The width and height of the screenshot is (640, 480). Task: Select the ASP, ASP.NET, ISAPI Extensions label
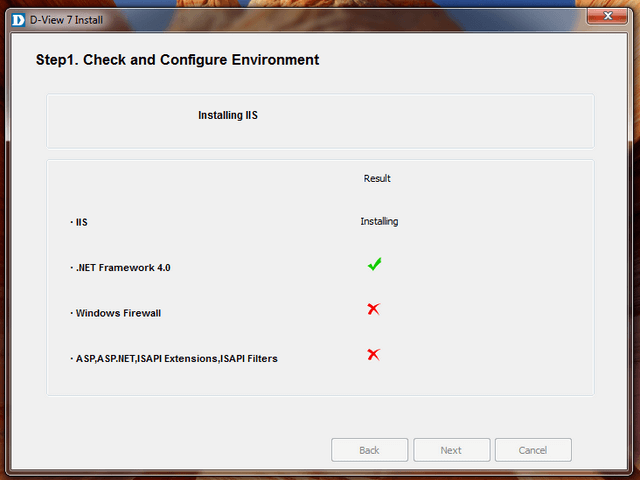click(x=174, y=358)
